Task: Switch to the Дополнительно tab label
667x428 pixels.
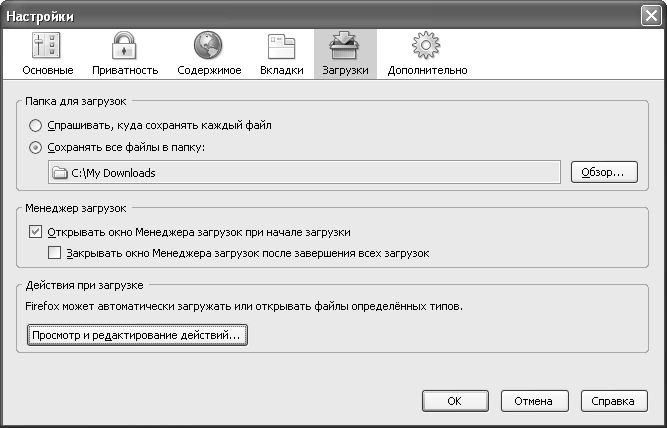Action: (427, 71)
